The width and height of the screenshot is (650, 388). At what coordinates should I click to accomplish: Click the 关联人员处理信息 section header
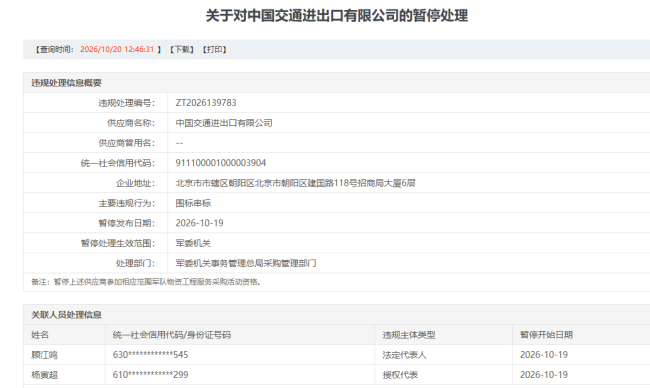click(66, 315)
